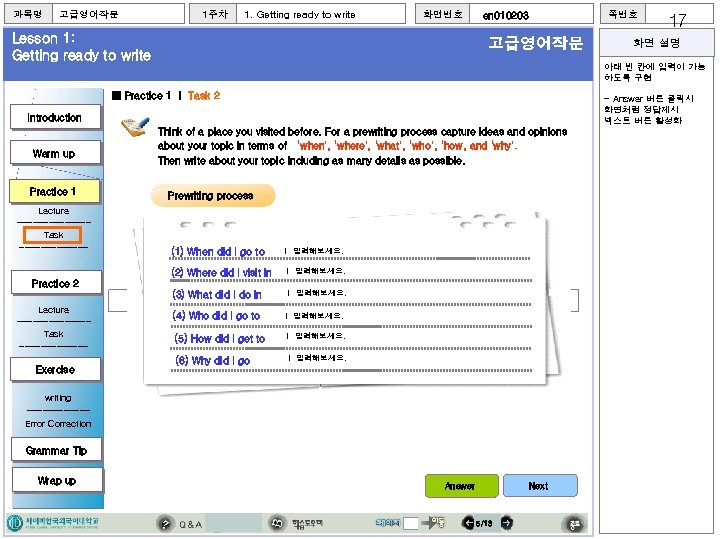Click 'Lesson 1: Getting ready to write' title
This screenshot has height=539, width=720.
click(81, 47)
